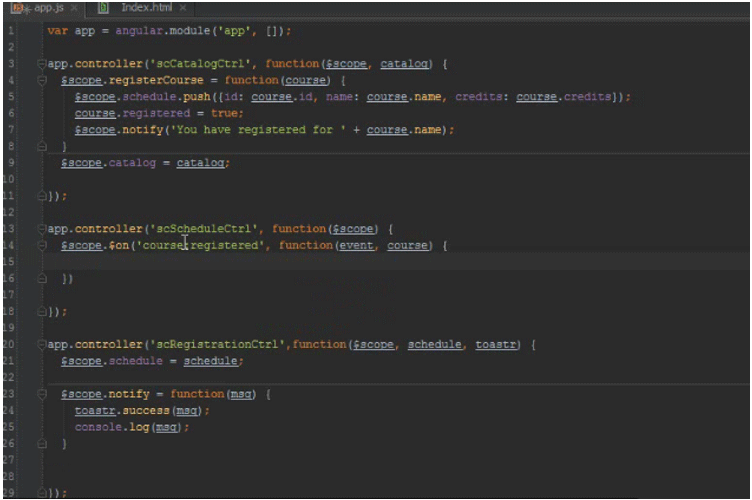This screenshot has height=500, width=752.
Task: Click the 'scCatalogCtrl' string on line 3
Action: [x=200, y=64]
